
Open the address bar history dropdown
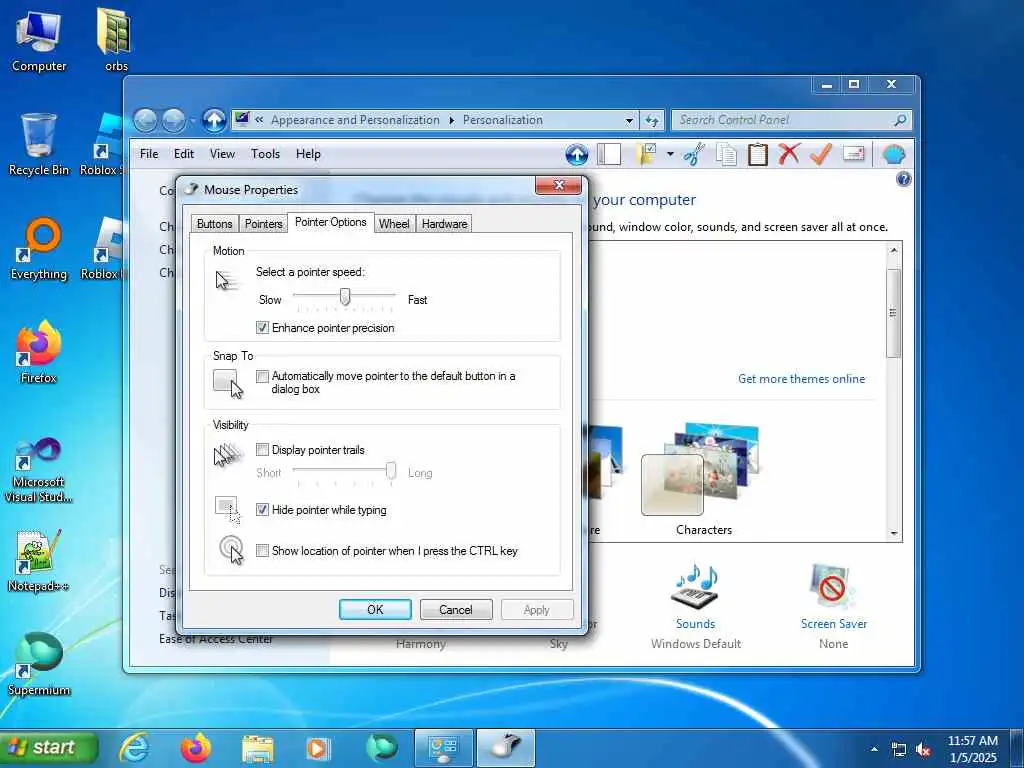(x=629, y=121)
